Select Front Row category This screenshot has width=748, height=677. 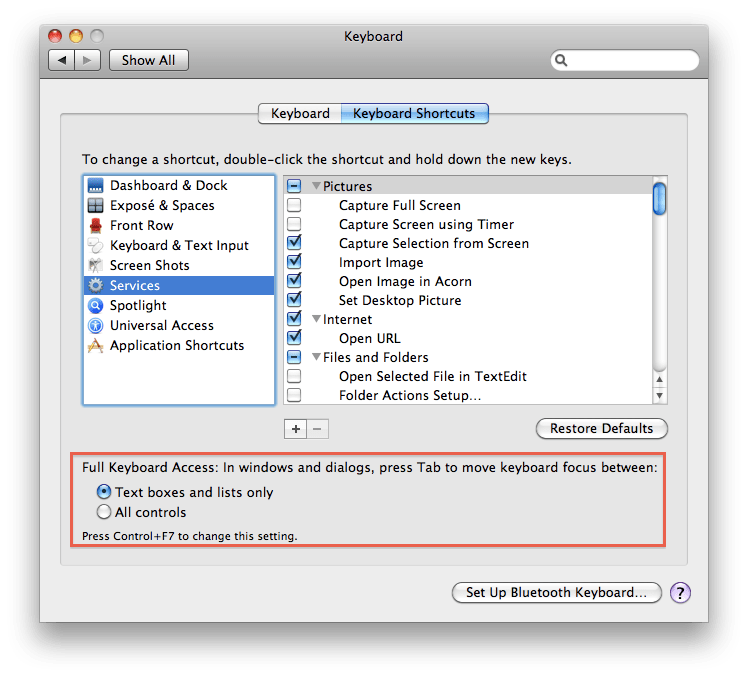coord(179,226)
